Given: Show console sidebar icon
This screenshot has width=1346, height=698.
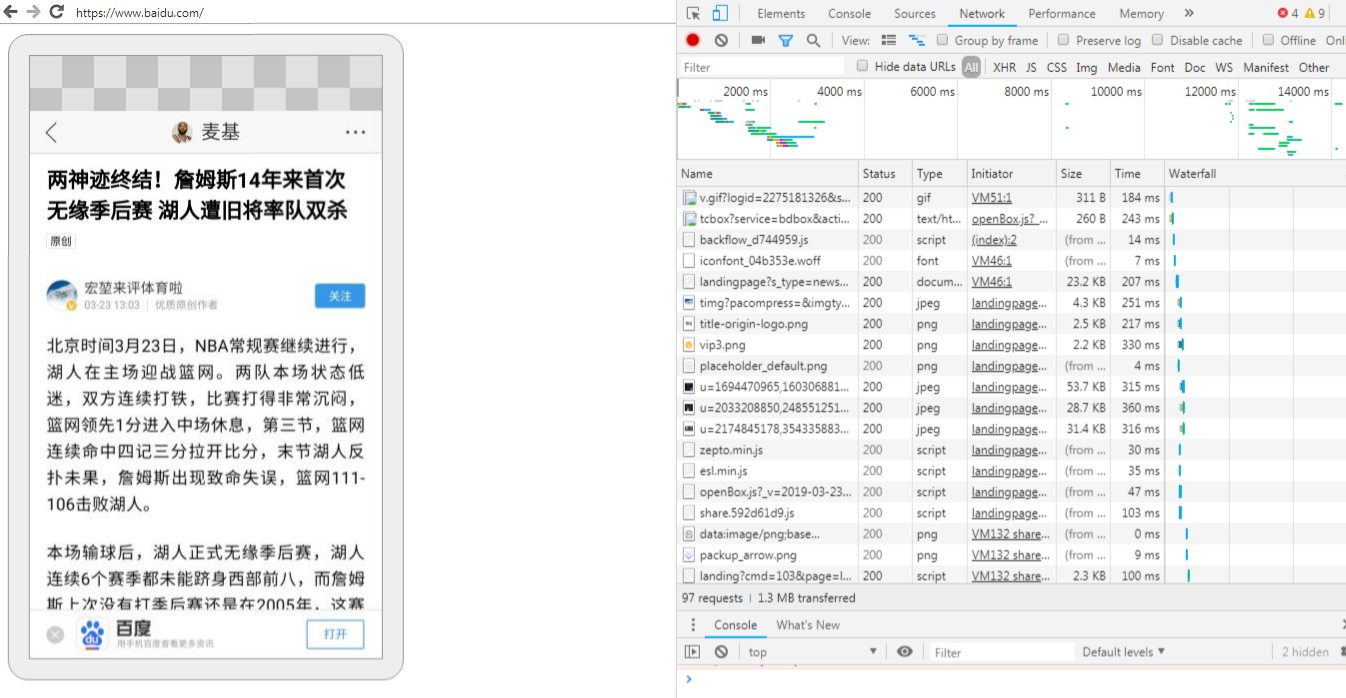Looking at the screenshot, I should point(692,652).
